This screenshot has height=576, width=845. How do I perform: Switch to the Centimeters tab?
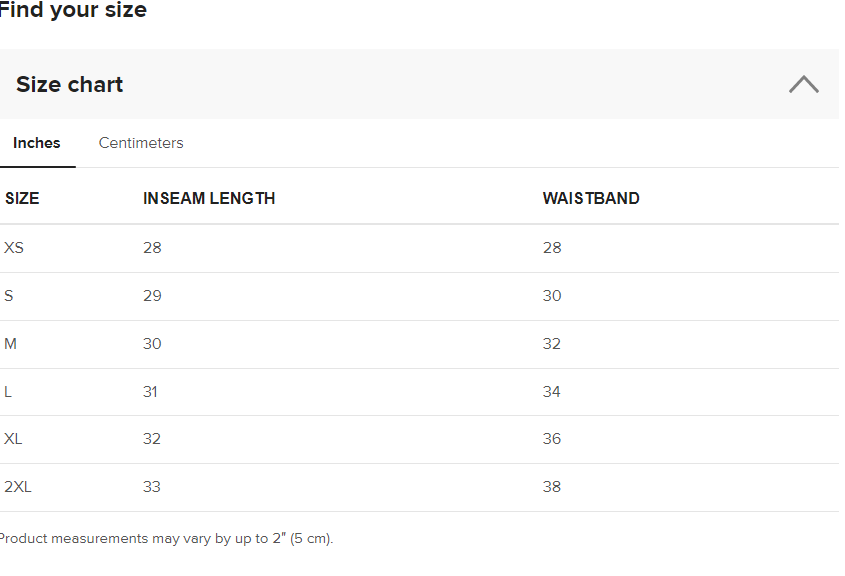pyautogui.click(x=141, y=143)
